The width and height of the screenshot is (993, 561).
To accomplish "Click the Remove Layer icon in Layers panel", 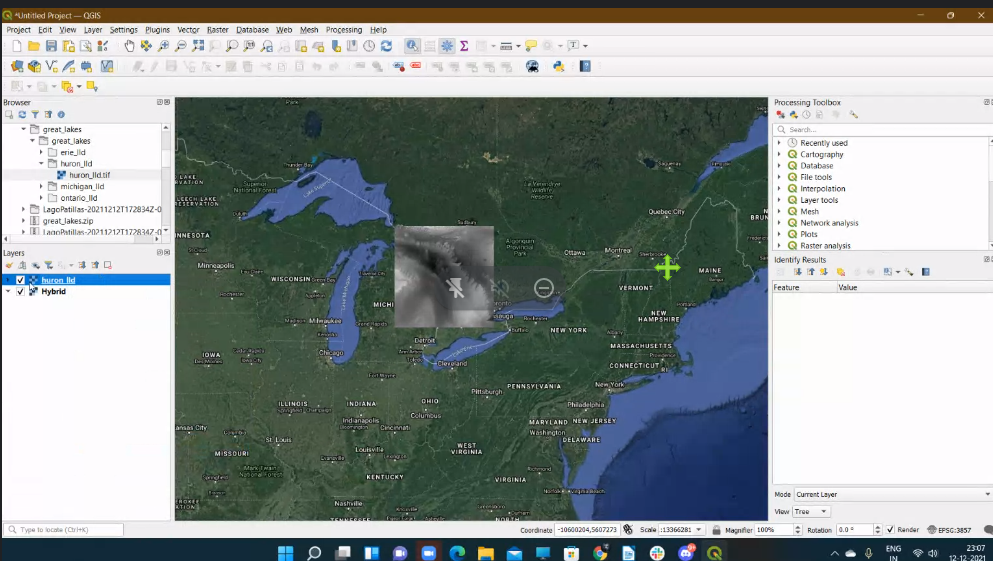I will pyautogui.click(x=108, y=265).
